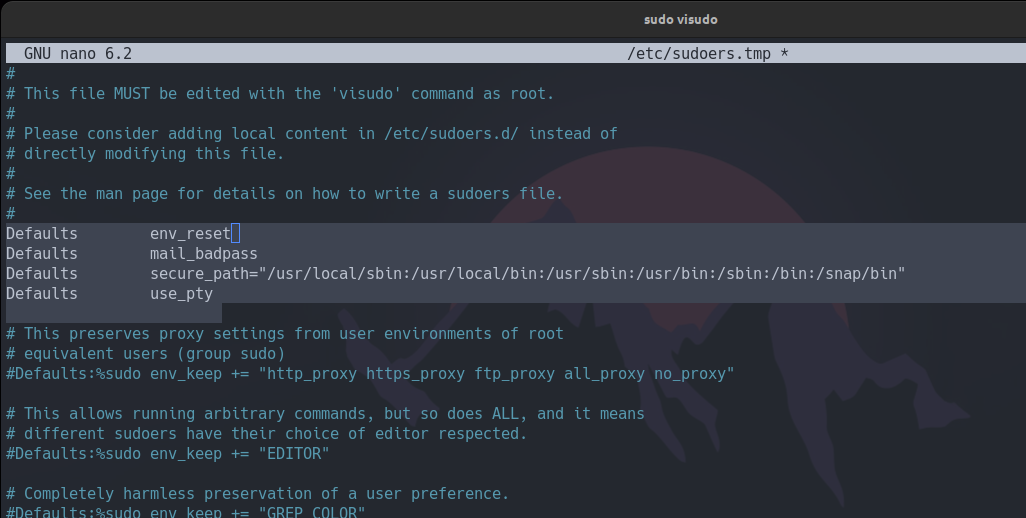Place cursor on 'mail_badpass' option
The image size is (1026, 518).
pyautogui.click(x=204, y=254)
